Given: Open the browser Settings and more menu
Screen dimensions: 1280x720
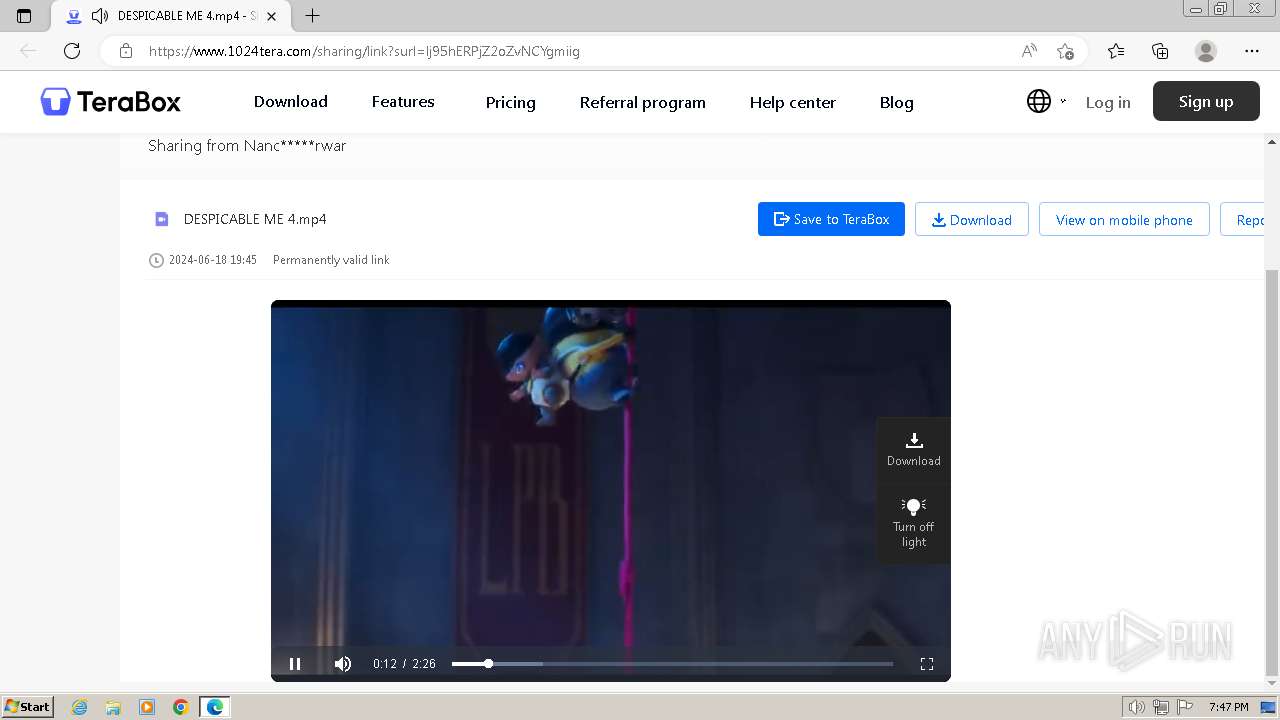Looking at the screenshot, I should pyautogui.click(x=1252, y=51).
